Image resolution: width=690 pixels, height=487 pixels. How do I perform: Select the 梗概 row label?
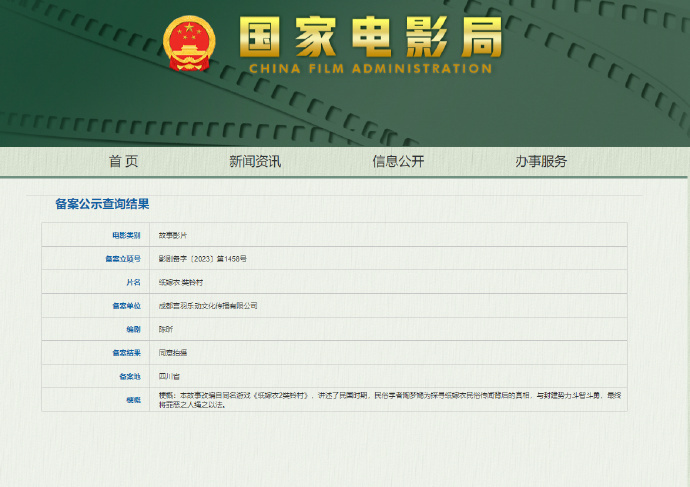pos(133,400)
